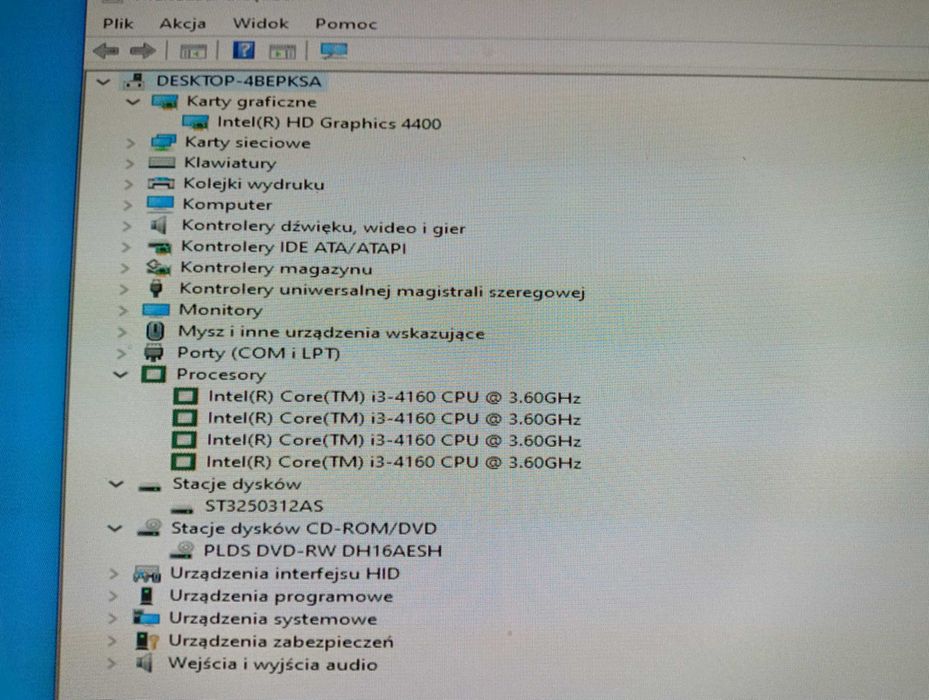The image size is (929, 700).
Task: Collapse Stacje dysków CD-ROM/DVD category
Action: tap(115, 528)
